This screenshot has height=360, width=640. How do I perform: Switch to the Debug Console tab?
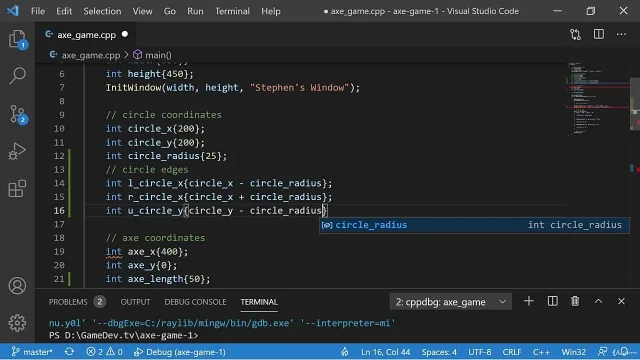pyautogui.click(x=195, y=302)
